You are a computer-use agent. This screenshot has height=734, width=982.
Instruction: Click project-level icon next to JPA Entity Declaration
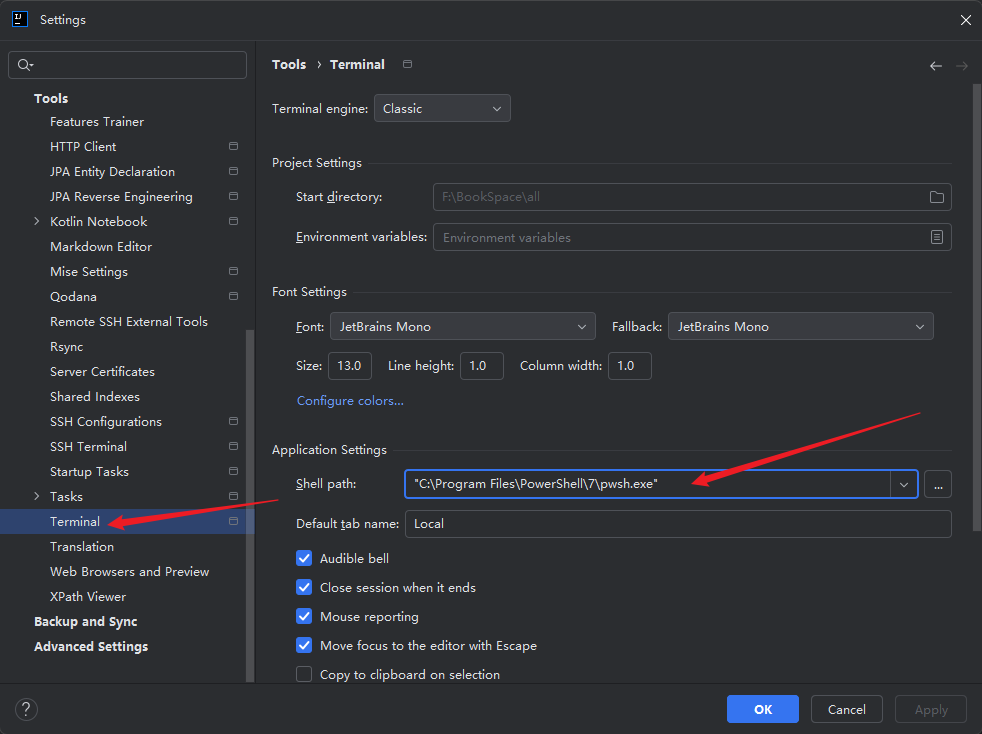(x=234, y=171)
